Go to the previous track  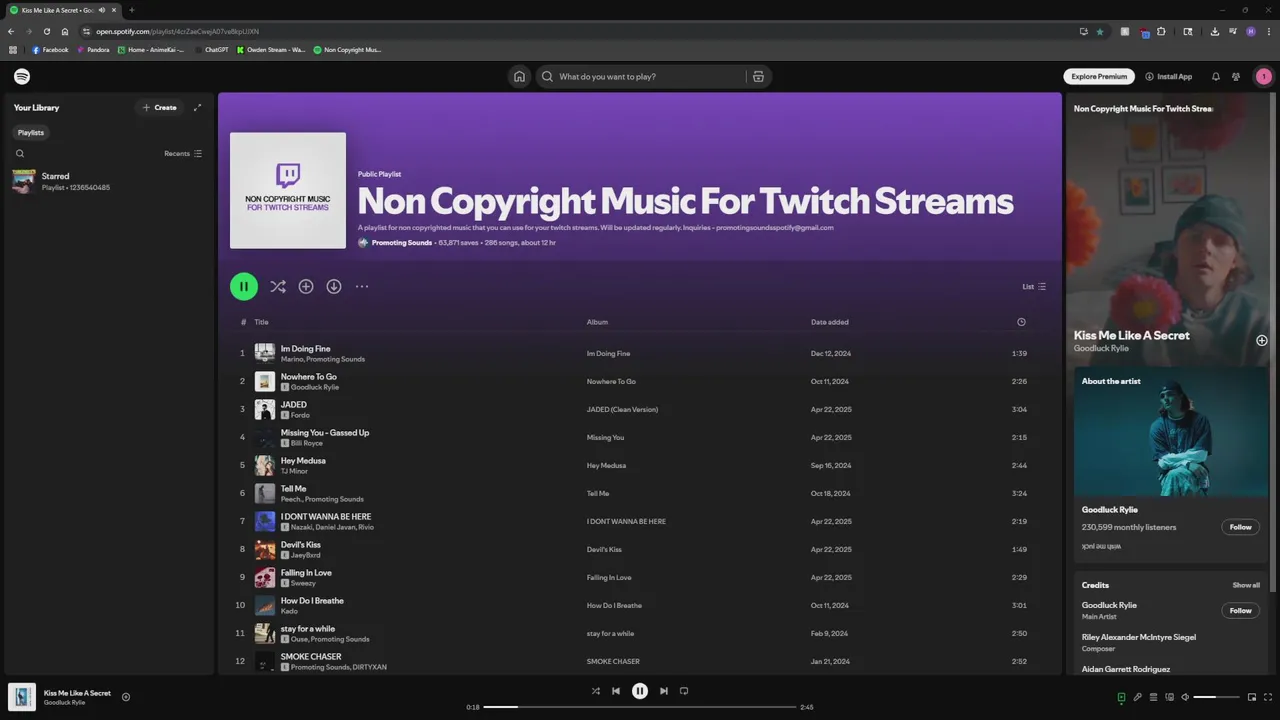pyautogui.click(x=616, y=691)
